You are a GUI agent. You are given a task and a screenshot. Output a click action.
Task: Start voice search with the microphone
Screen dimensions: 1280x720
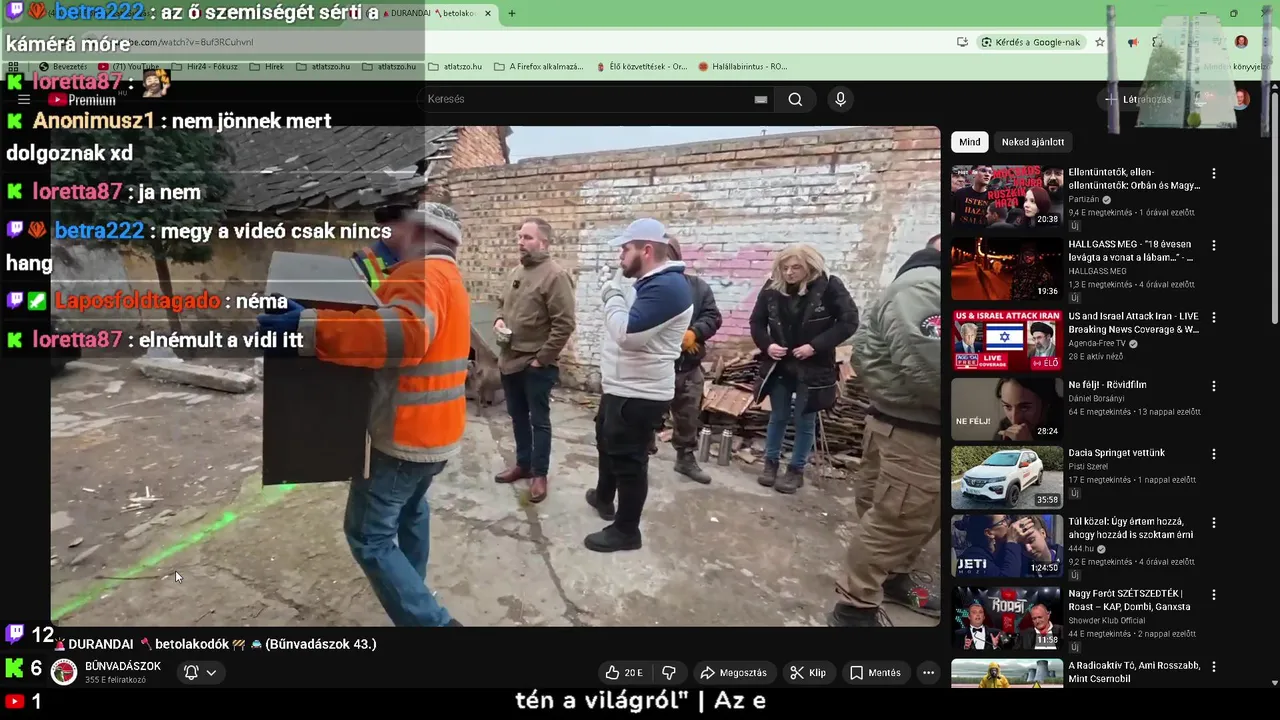840,99
